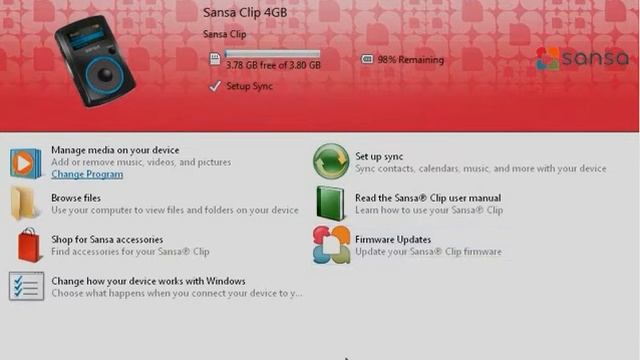The image size is (640, 360).
Task: Open the Firmware Updates title
Action: click(393, 240)
